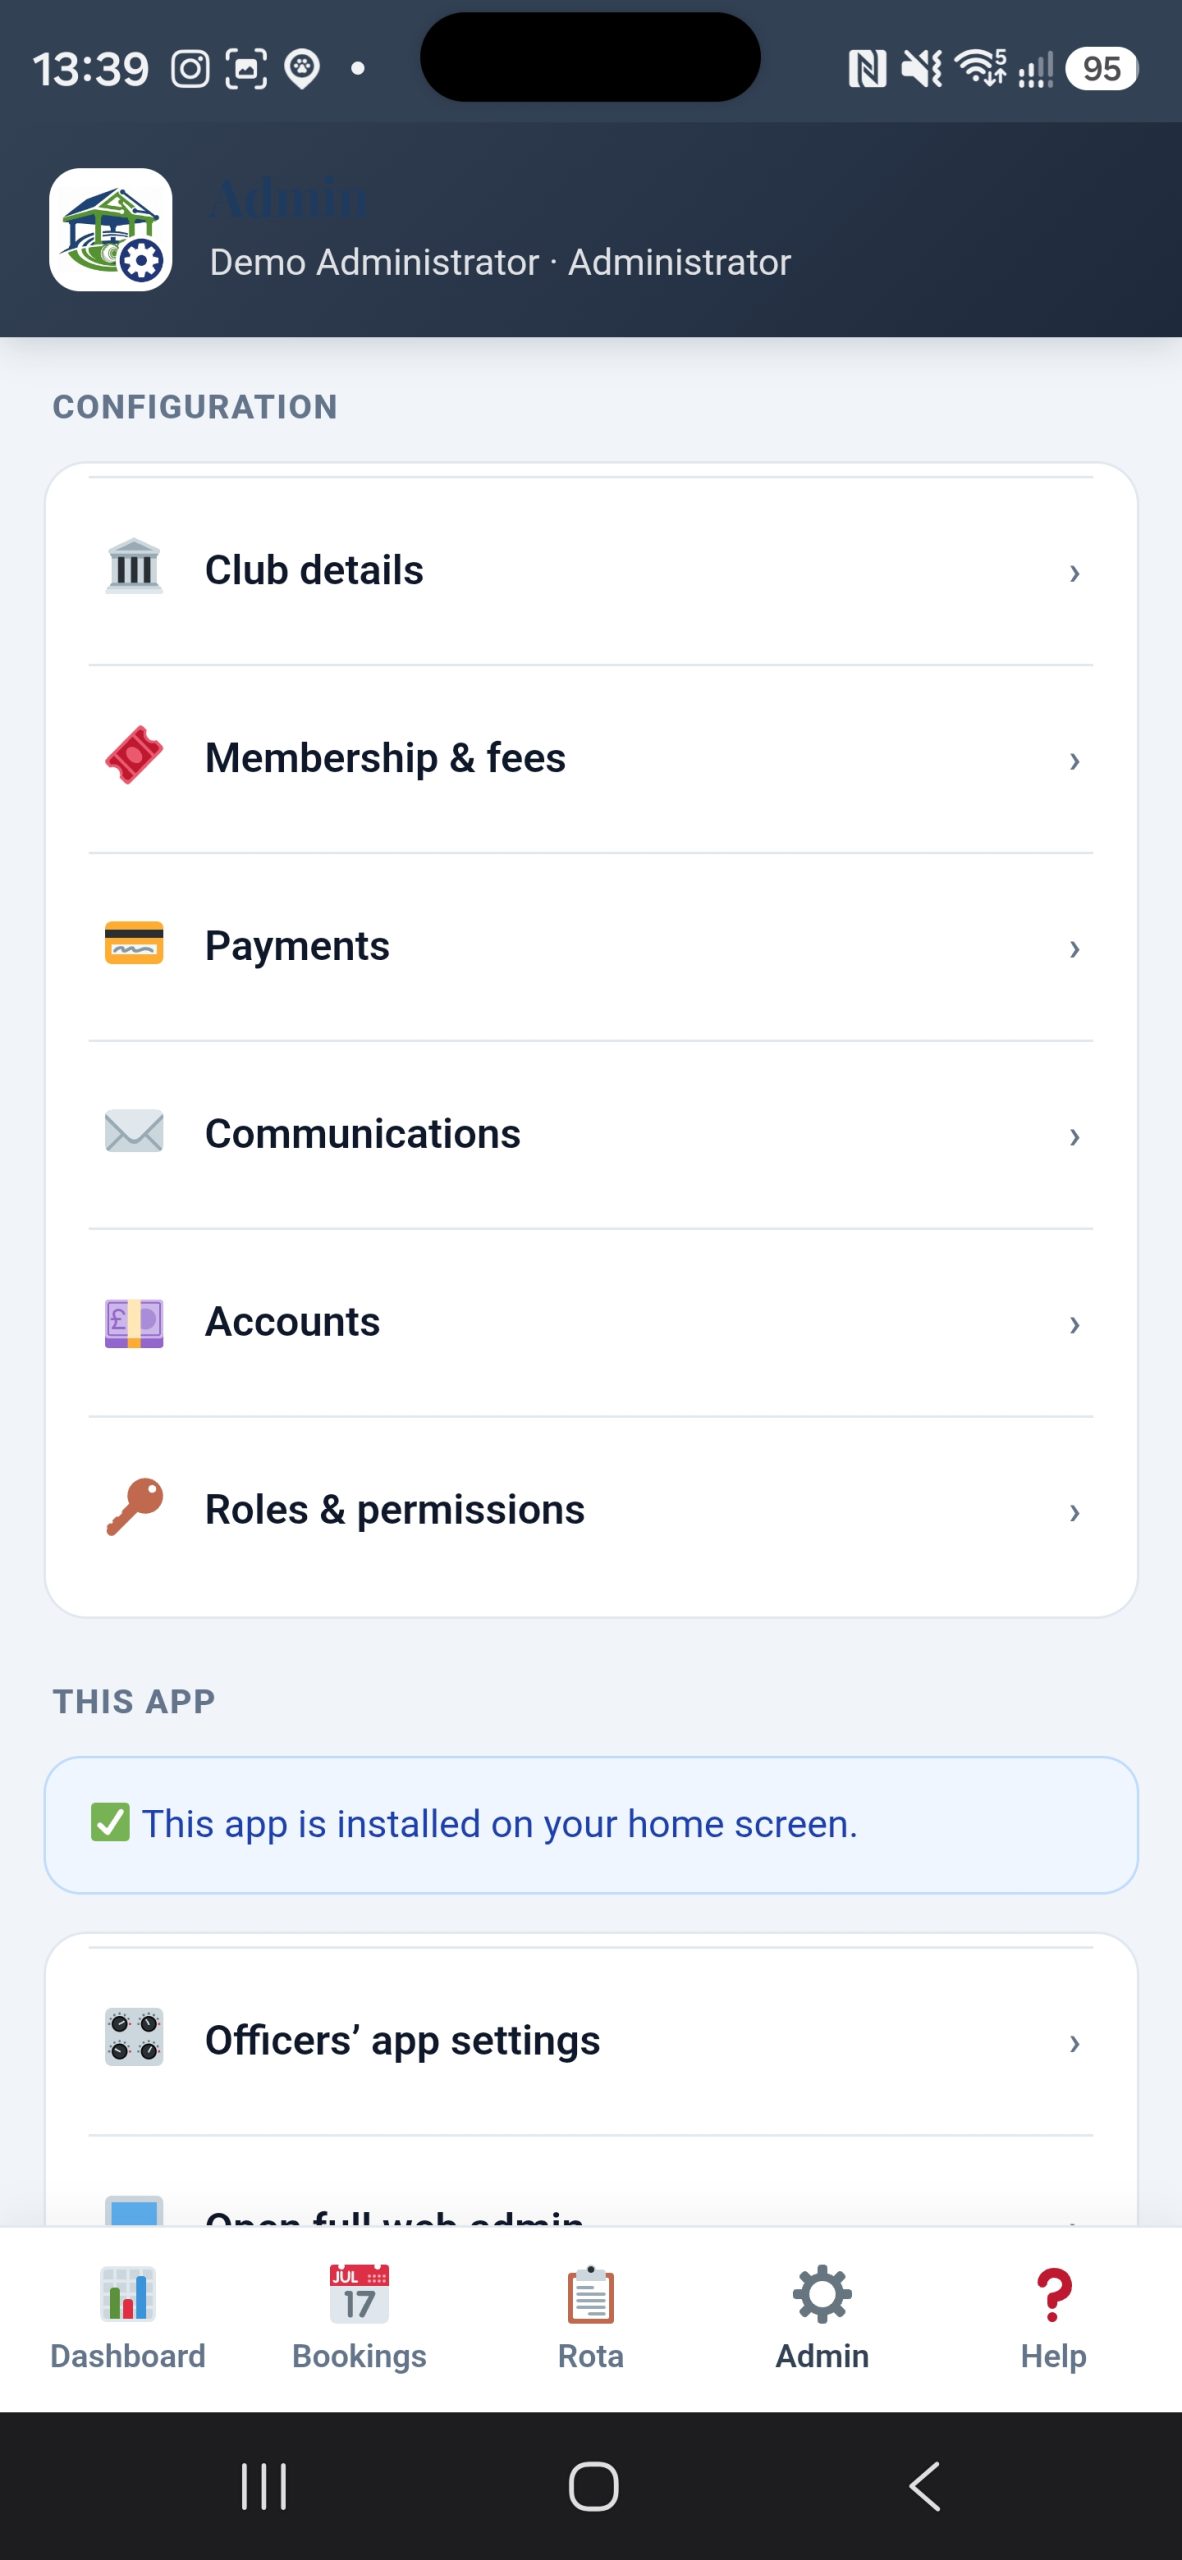Tap the envelope Communications icon
The width and height of the screenshot is (1182, 2560).
[x=134, y=1131]
